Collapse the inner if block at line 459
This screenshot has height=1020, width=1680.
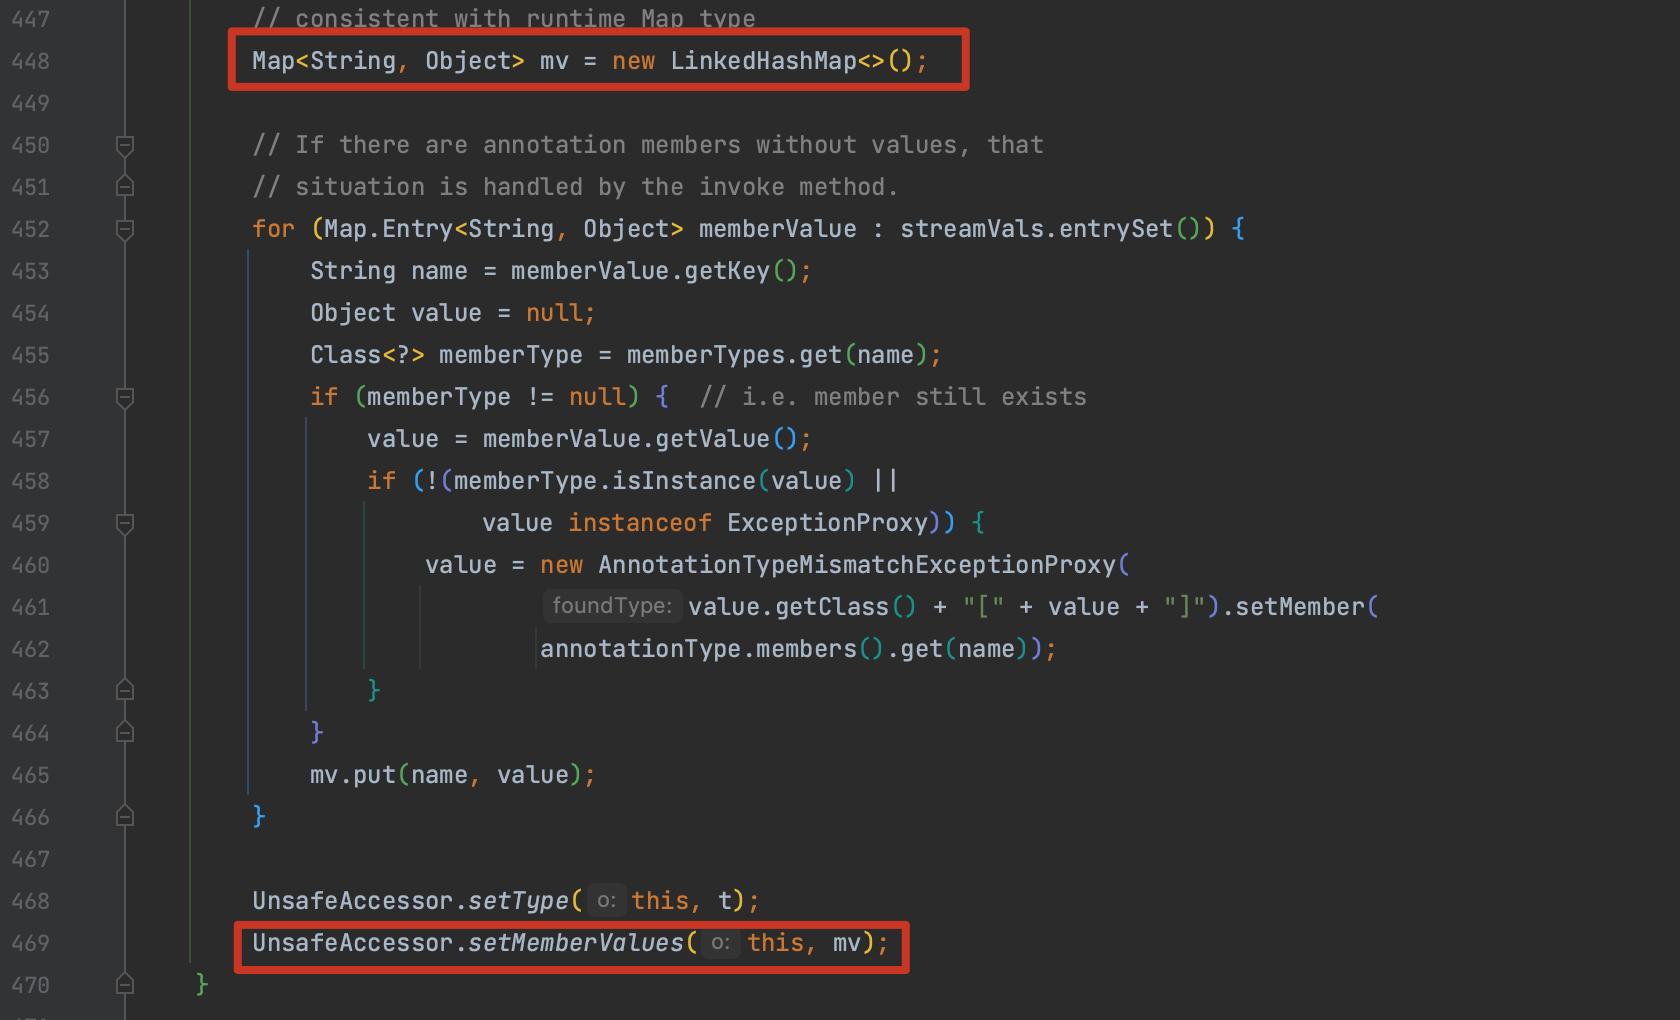point(125,524)
